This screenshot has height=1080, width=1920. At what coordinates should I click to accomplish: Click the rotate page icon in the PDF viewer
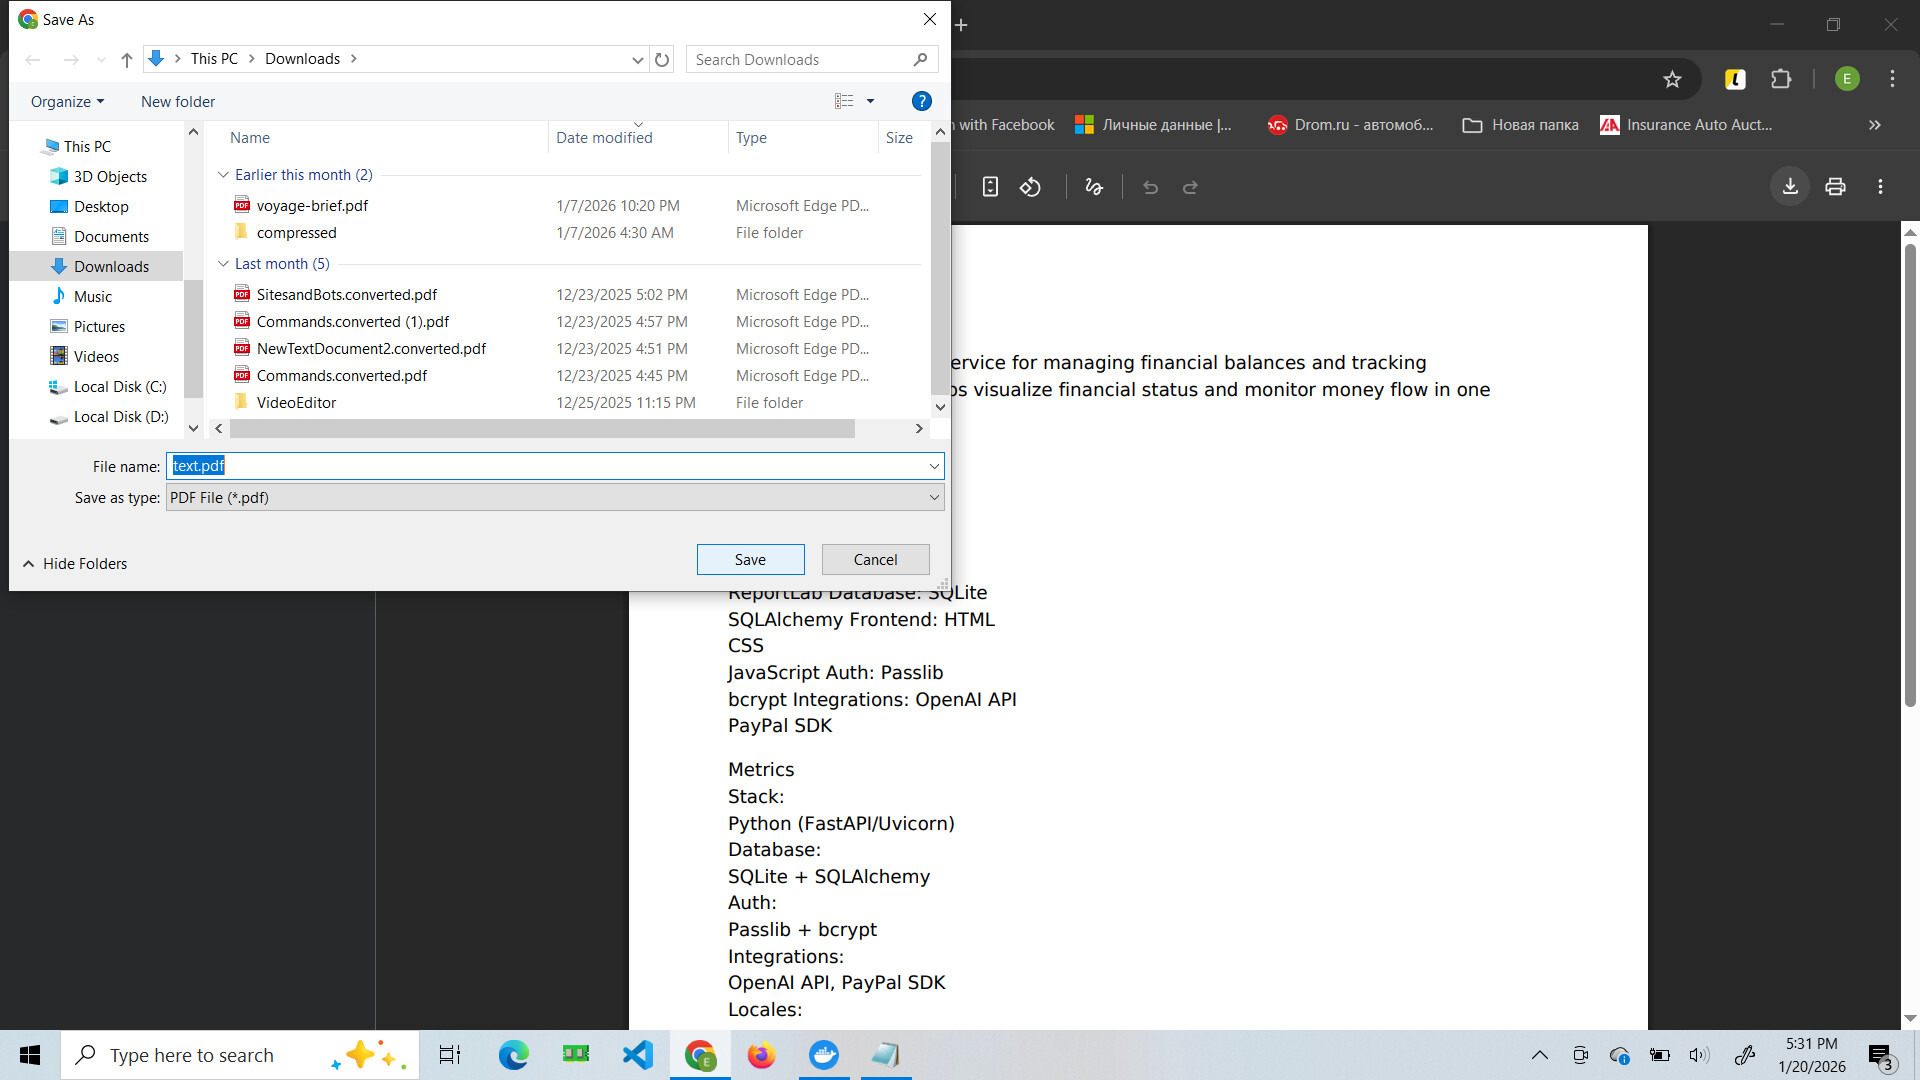tap(1030, 186)
